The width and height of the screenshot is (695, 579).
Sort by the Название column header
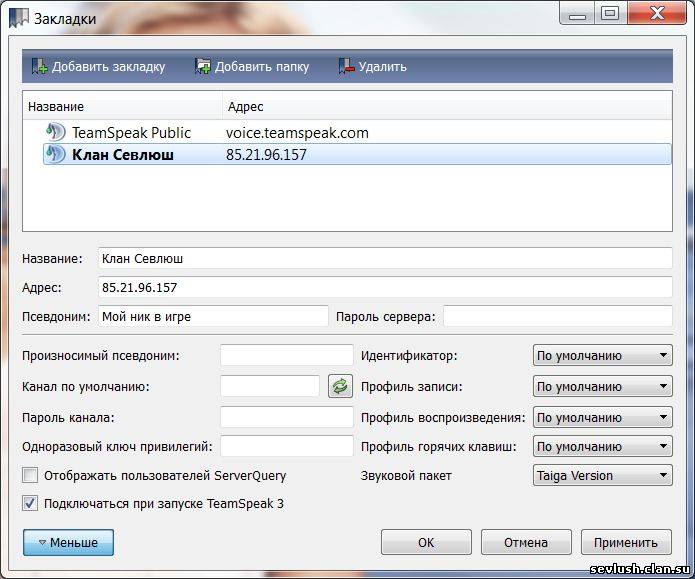coord(122,106)
